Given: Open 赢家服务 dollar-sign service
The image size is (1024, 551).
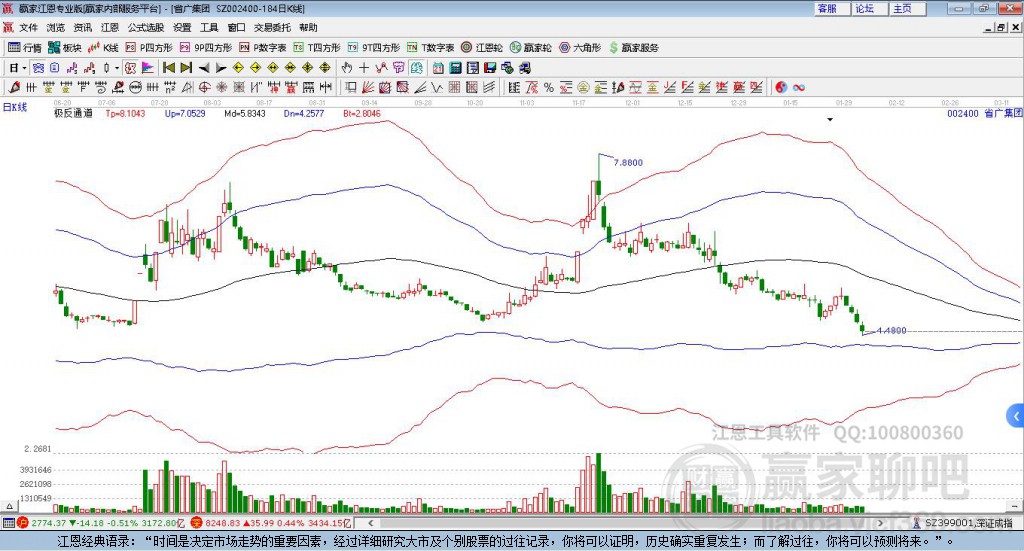Looking at the screenshot, I should [633, 48].
